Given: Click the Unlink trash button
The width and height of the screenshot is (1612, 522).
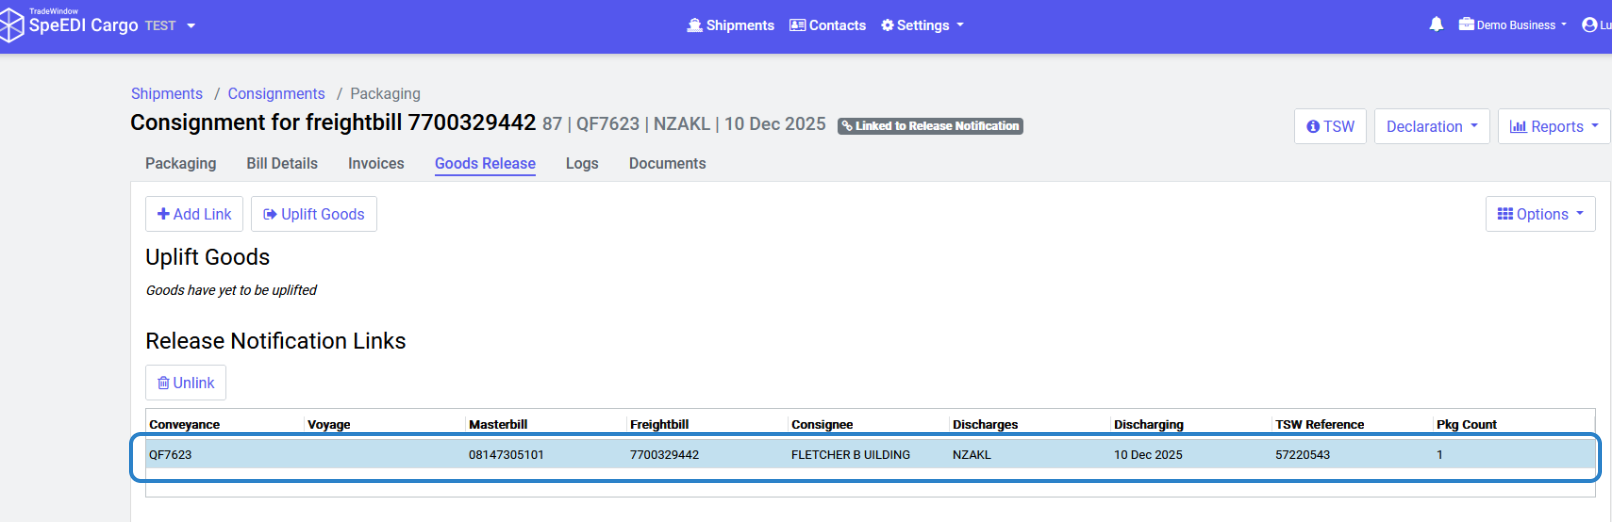Looking at the screenshot, I should [186, 383].
